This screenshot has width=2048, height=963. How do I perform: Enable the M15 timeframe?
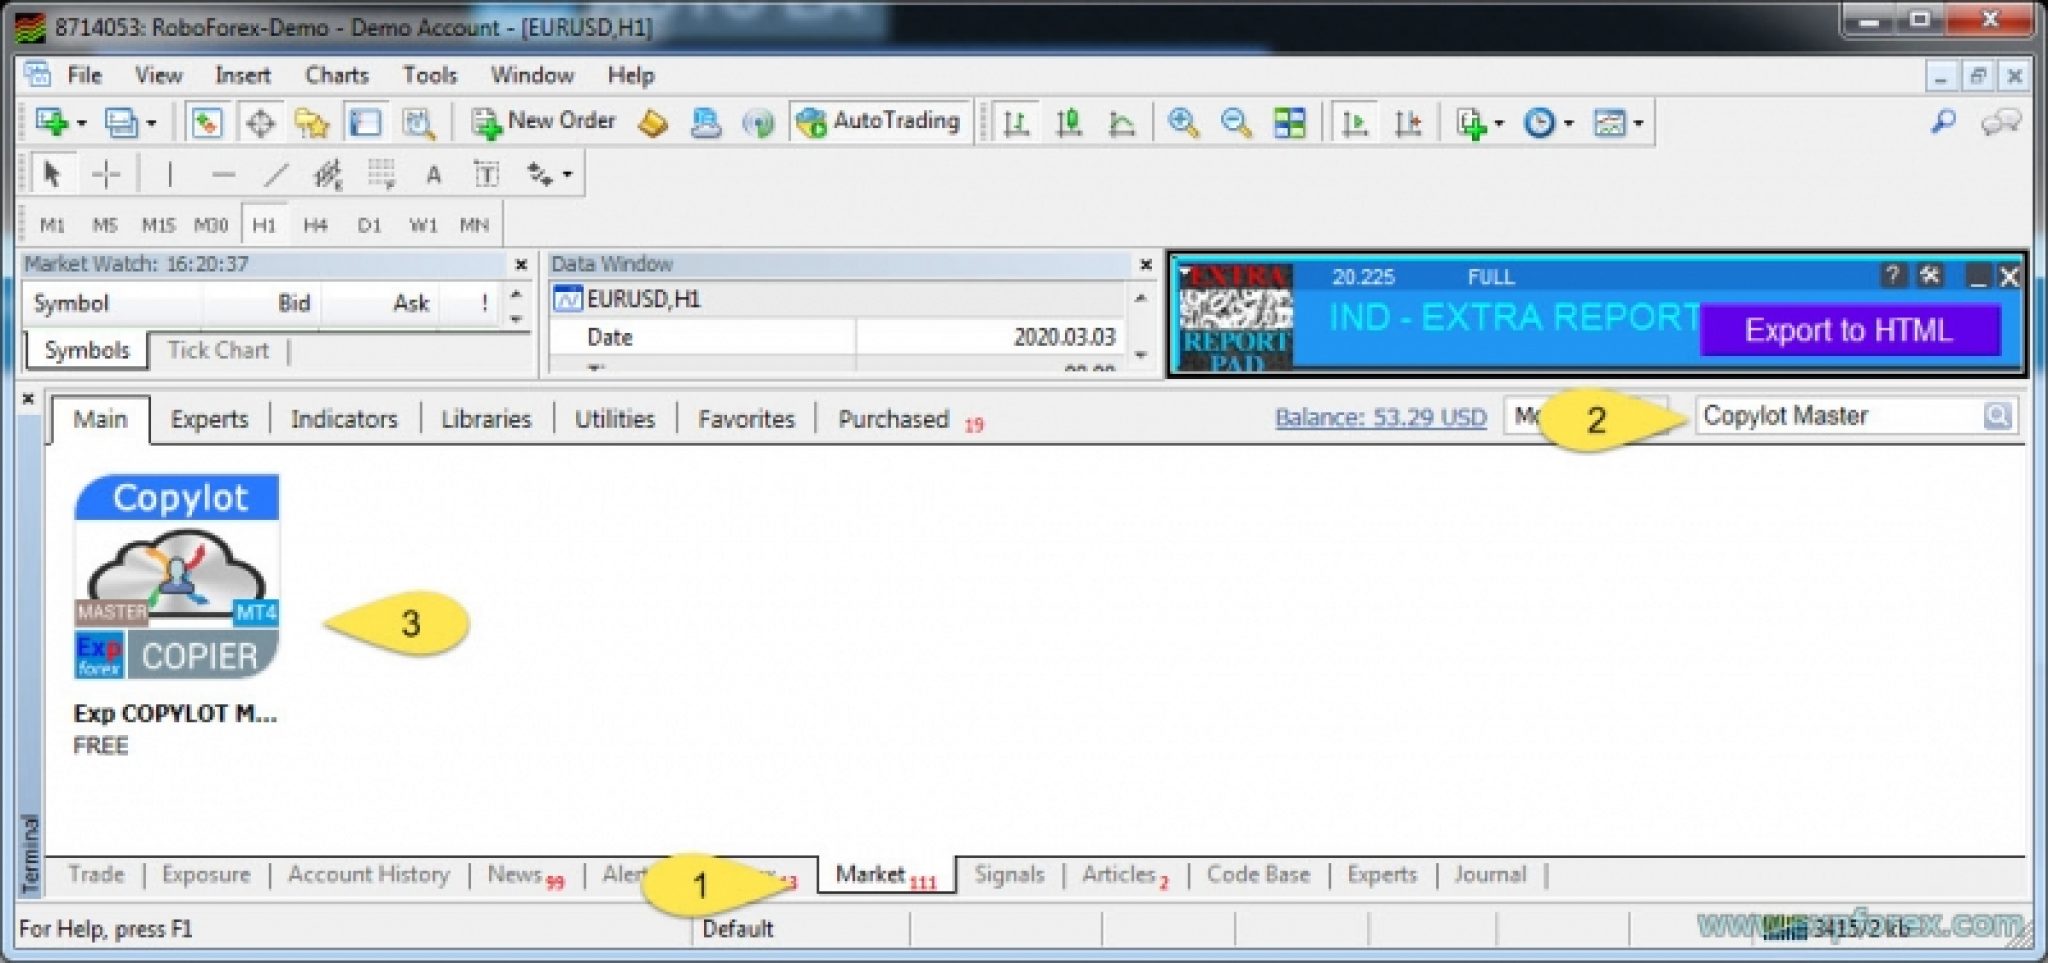click(158, 225)
